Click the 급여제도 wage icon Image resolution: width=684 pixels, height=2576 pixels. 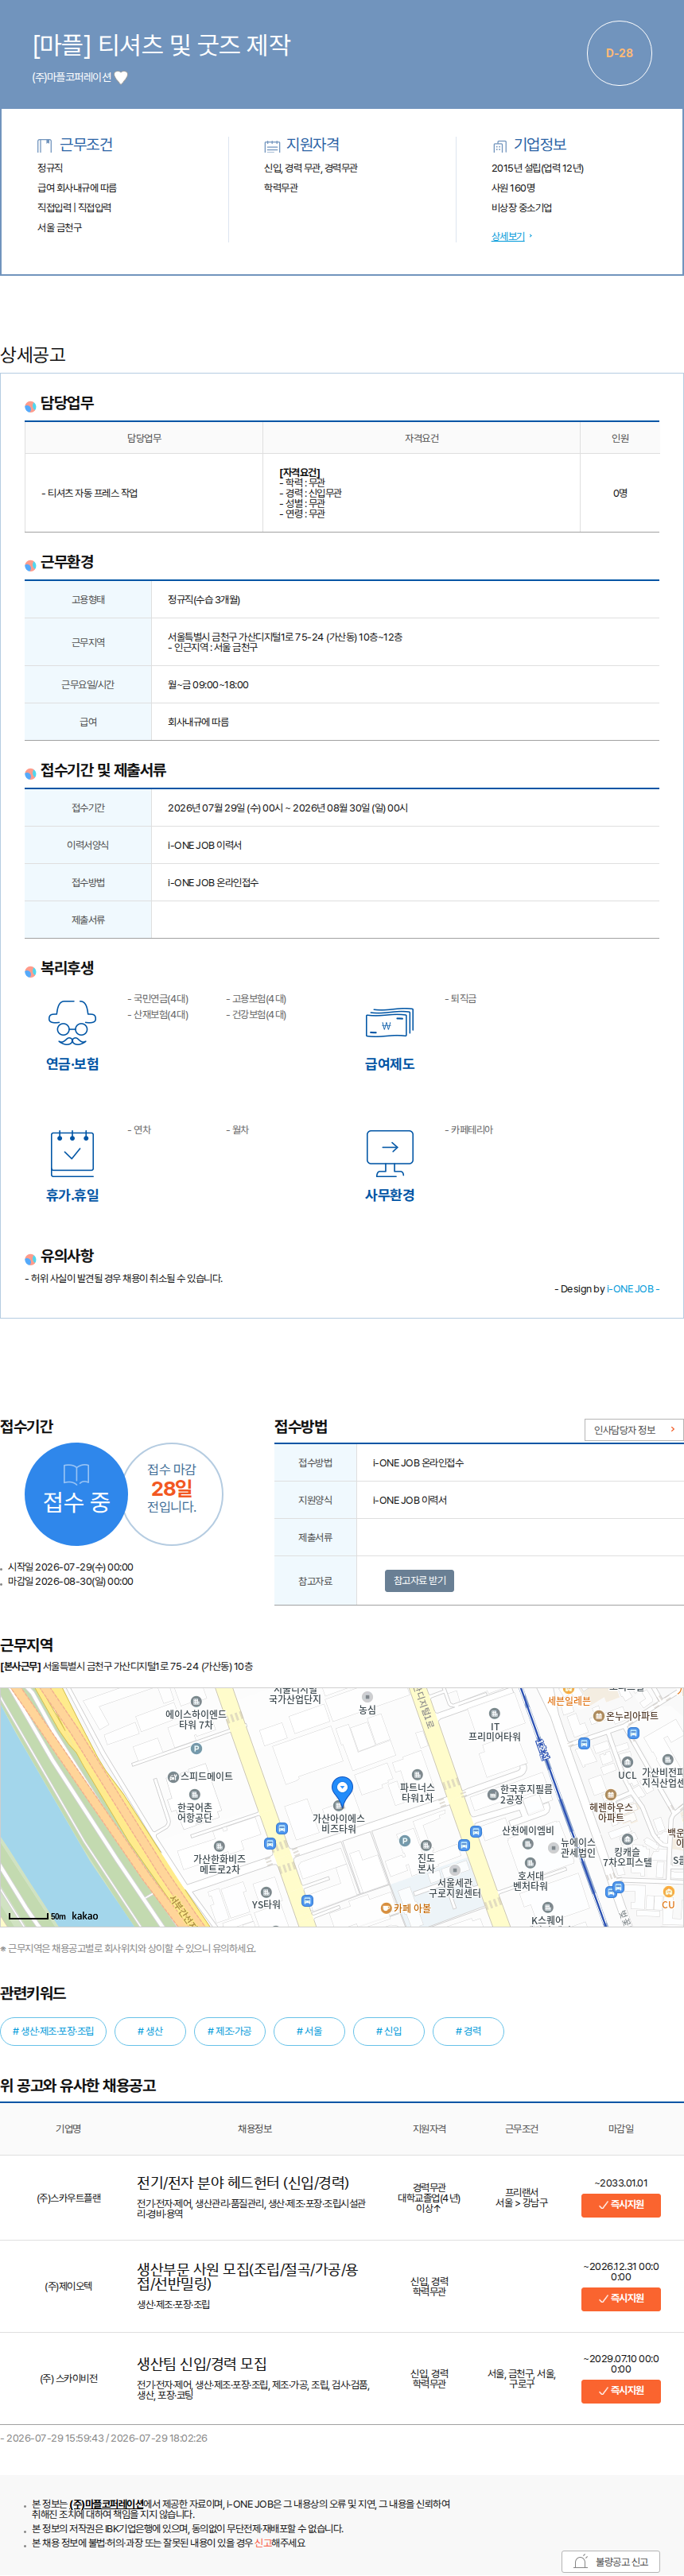[389, 1023]
